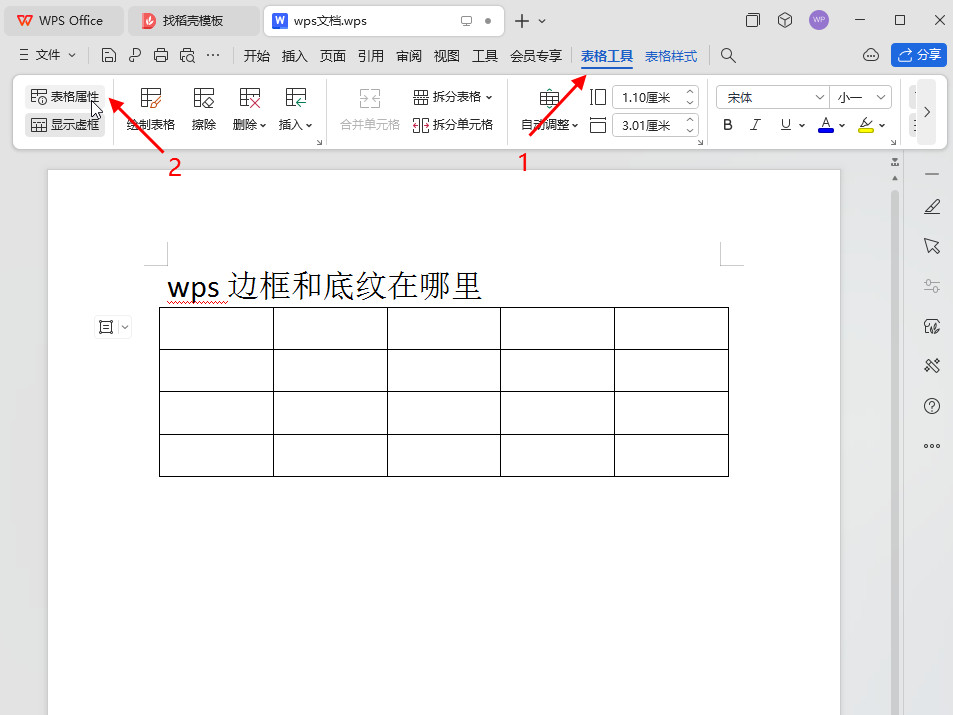Viewport: 953px width, 715px height.
Task: Open the Insert (插入) ribbon tab
Action: point(295,56)
